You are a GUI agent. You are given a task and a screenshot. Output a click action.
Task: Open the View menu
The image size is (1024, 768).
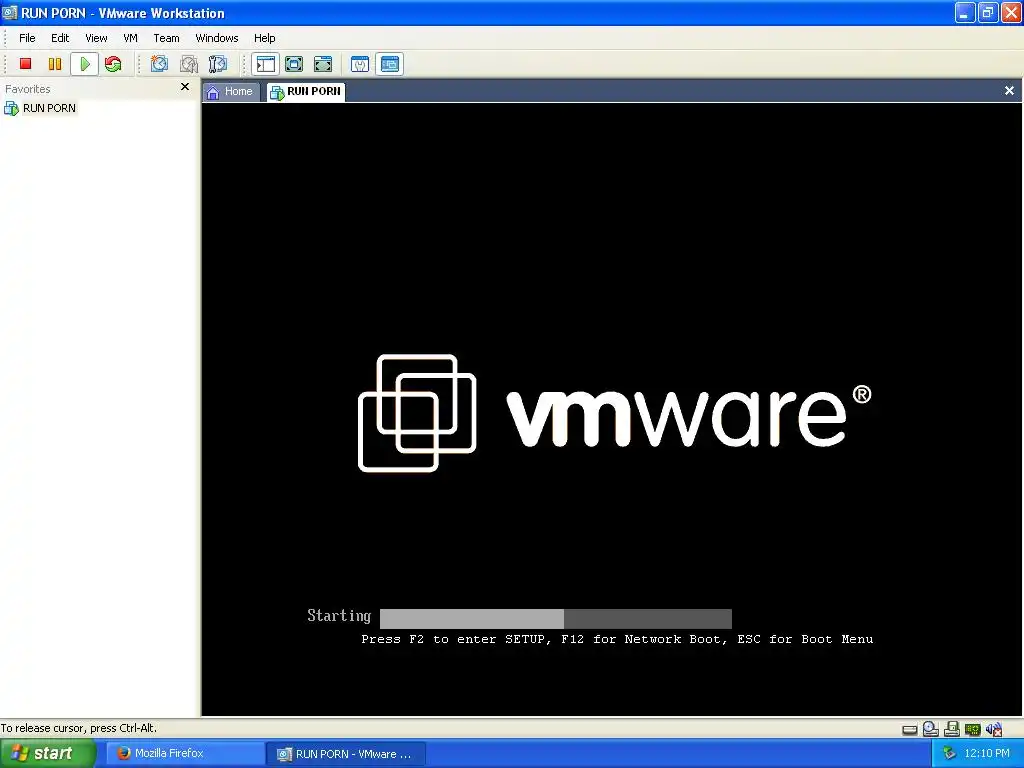coord(96,38)
